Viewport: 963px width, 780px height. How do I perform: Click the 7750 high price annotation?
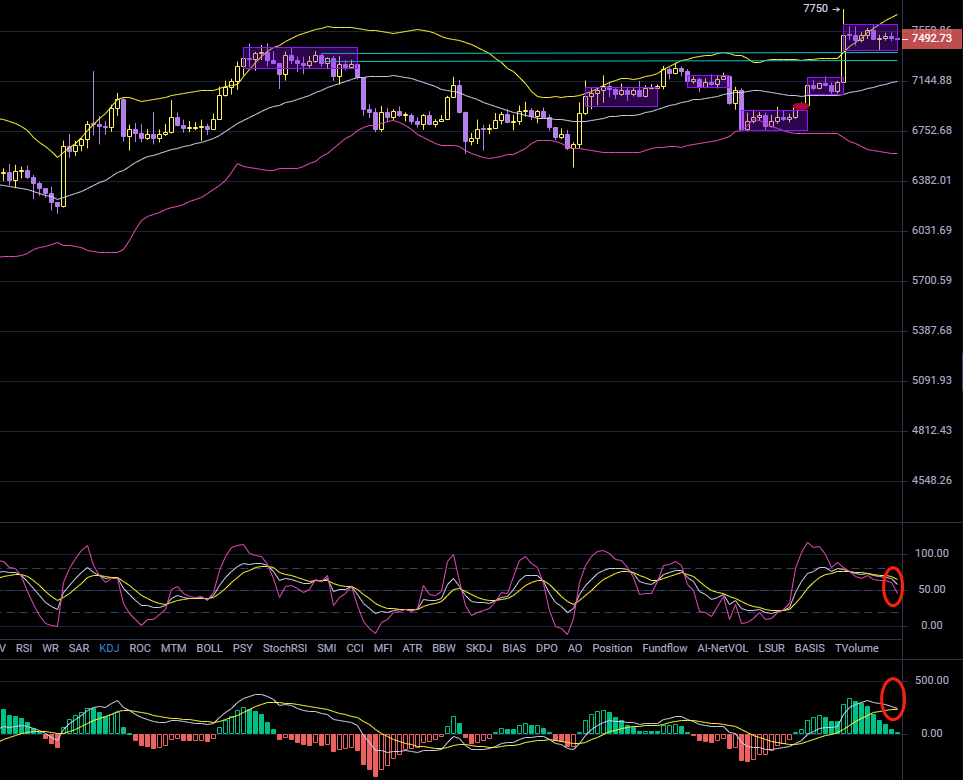tap(815, 8)
